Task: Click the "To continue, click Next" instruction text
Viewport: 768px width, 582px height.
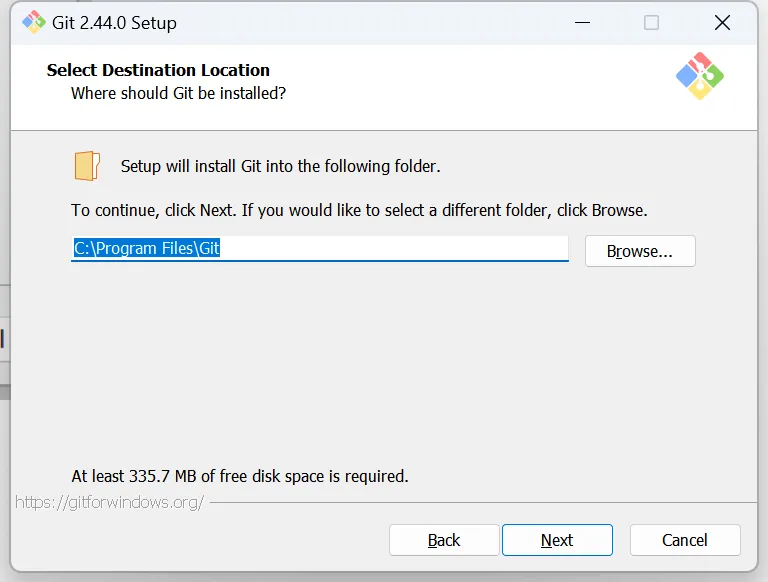Action: 359,211
